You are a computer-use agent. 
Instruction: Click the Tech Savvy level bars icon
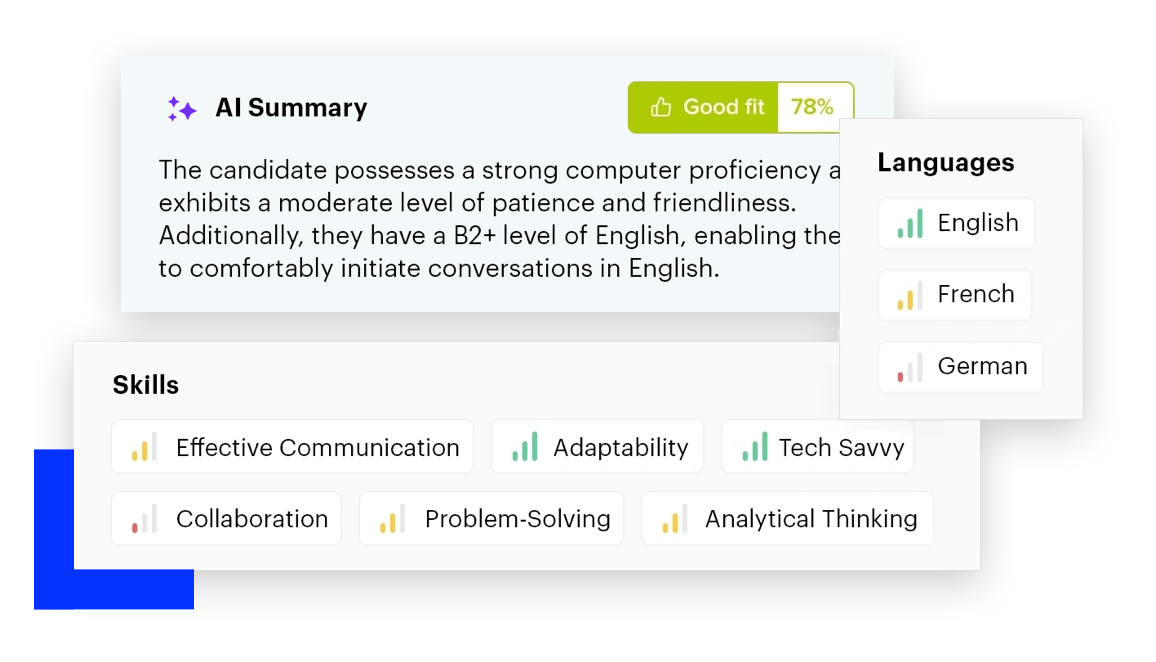click(755, 447)
